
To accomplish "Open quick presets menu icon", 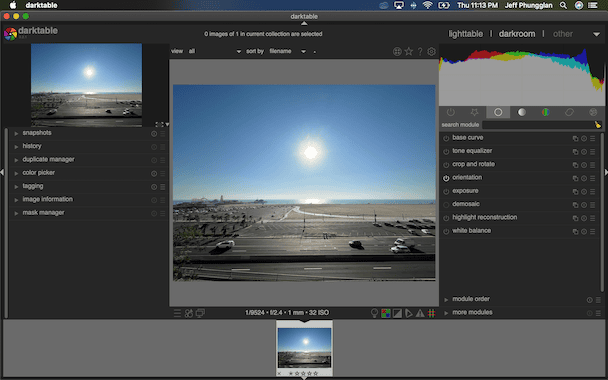I will click(177, 313).
